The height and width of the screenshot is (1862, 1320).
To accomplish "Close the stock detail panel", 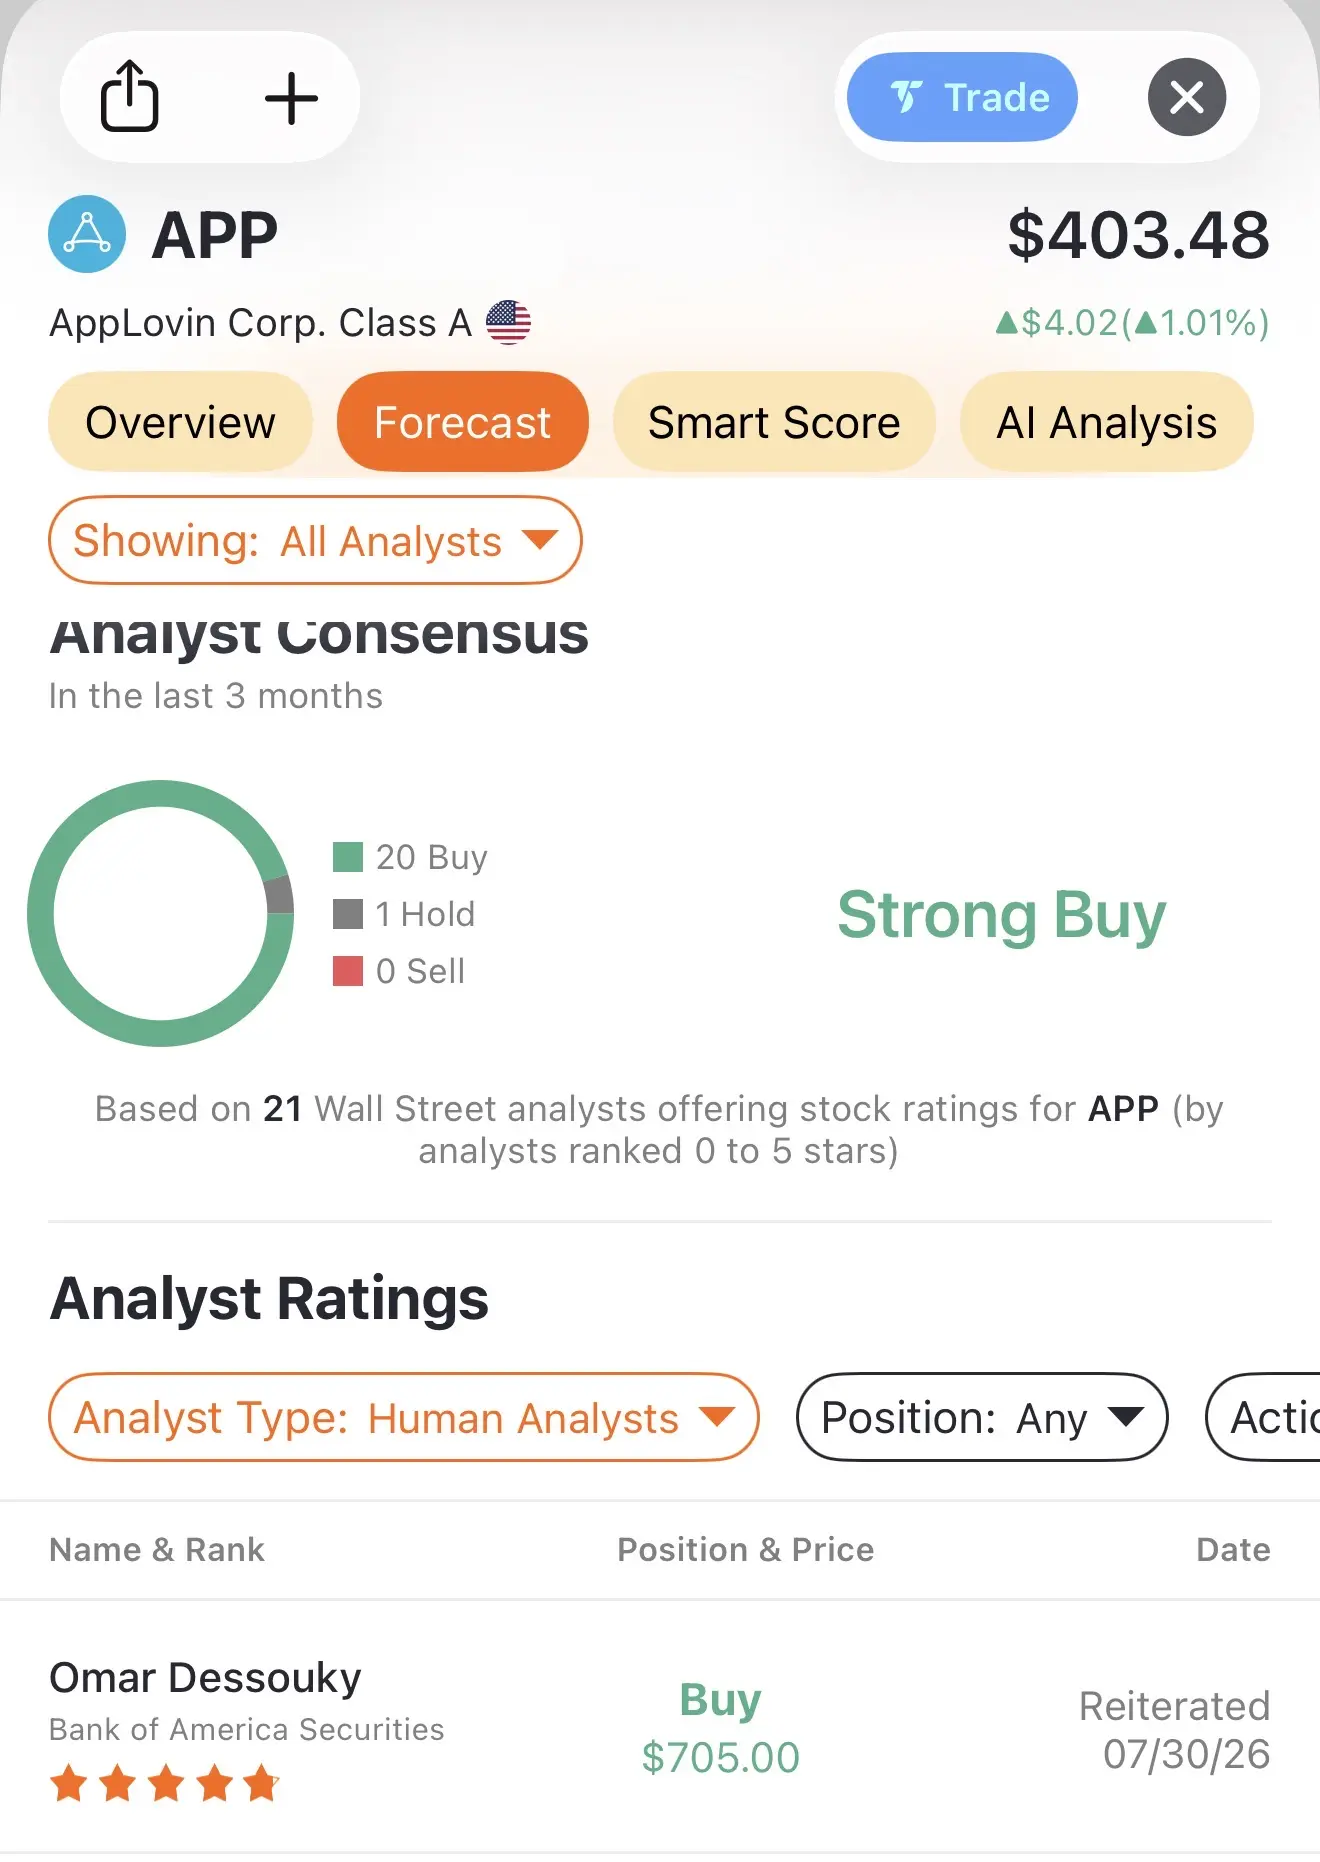I will [x=1187, y=97].
